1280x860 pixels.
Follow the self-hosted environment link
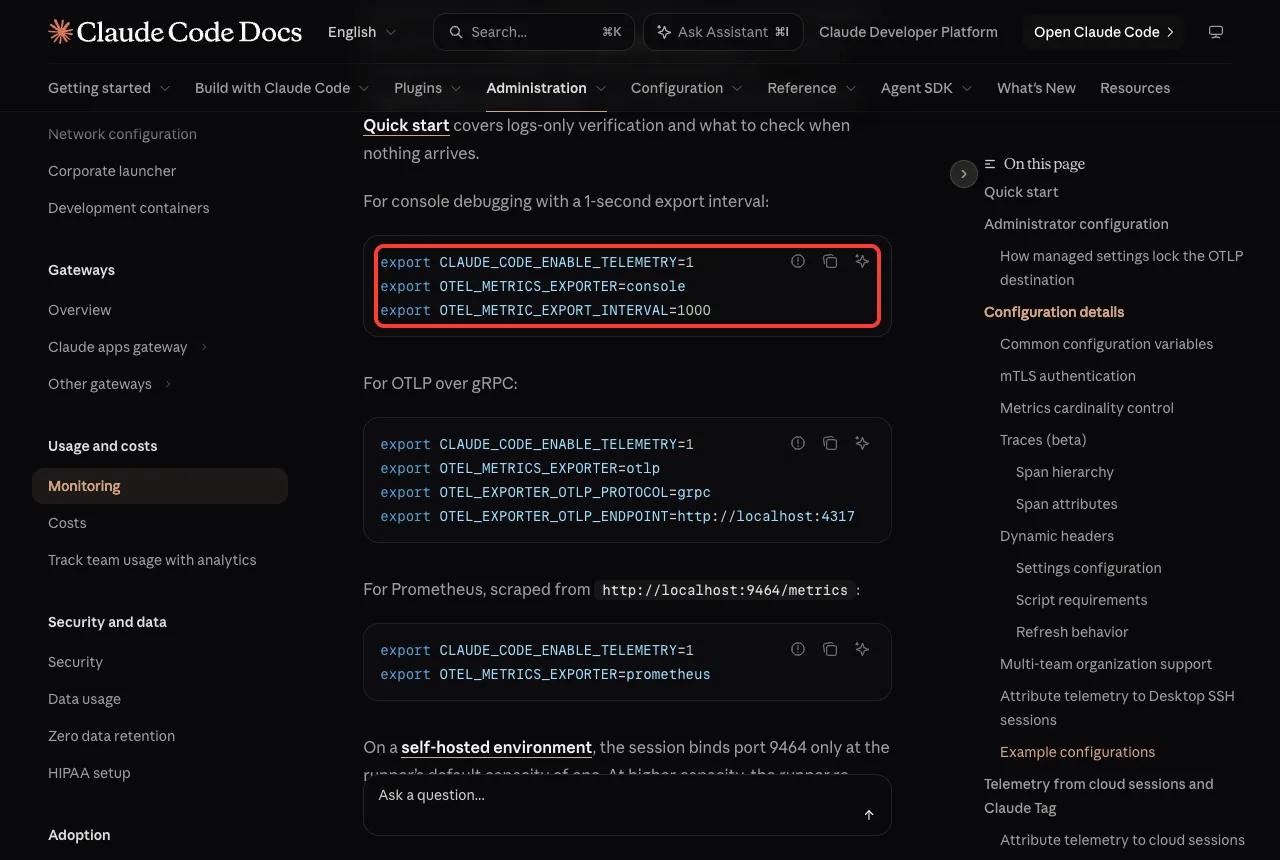click(497, 747)
